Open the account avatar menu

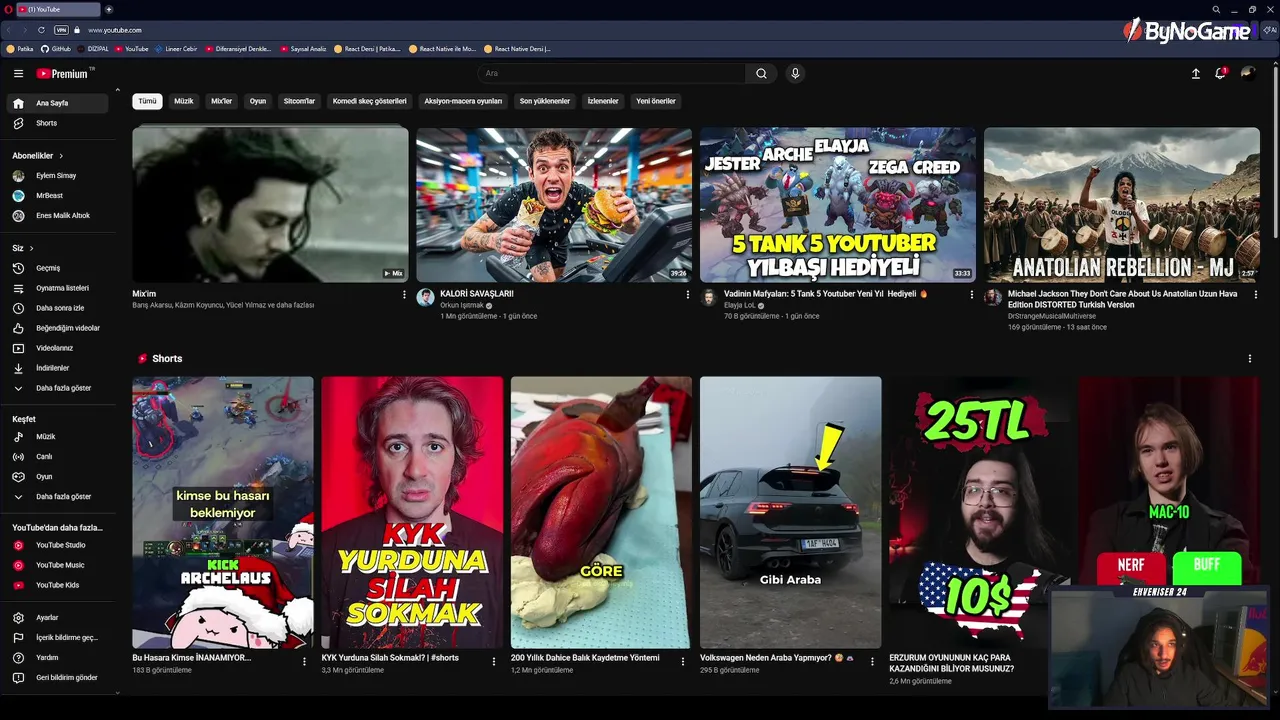point(1247,73)
